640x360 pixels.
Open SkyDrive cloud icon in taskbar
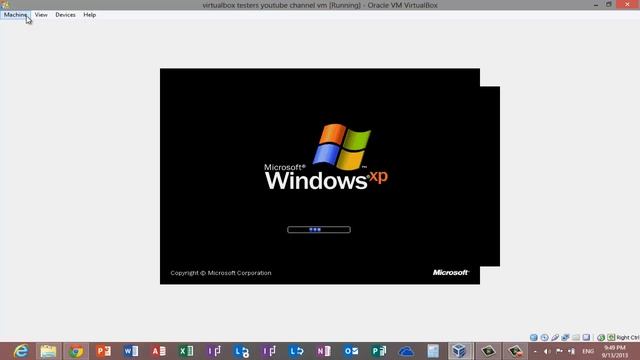pyautogui.click(x=407, y=351)
